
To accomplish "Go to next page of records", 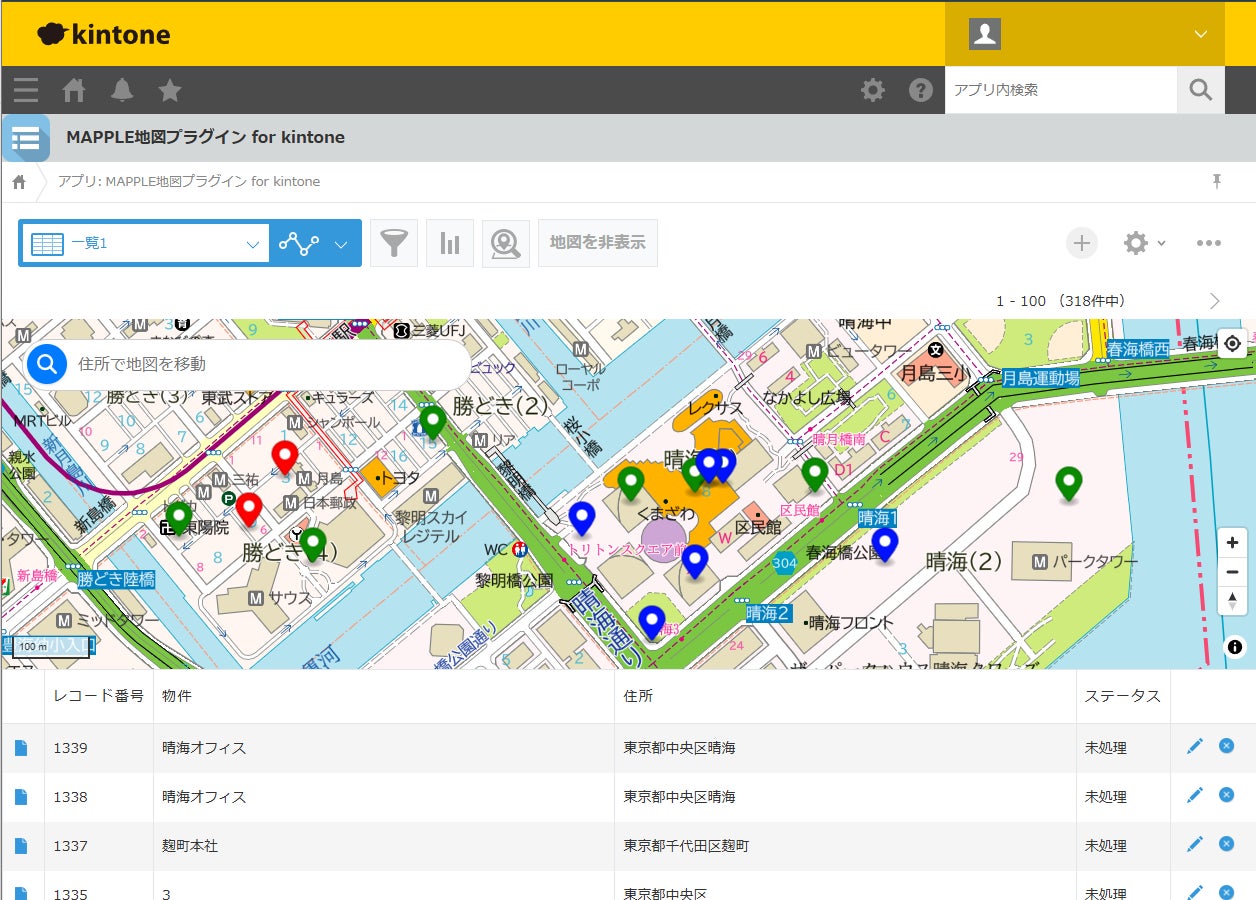I will point(1214,301).
